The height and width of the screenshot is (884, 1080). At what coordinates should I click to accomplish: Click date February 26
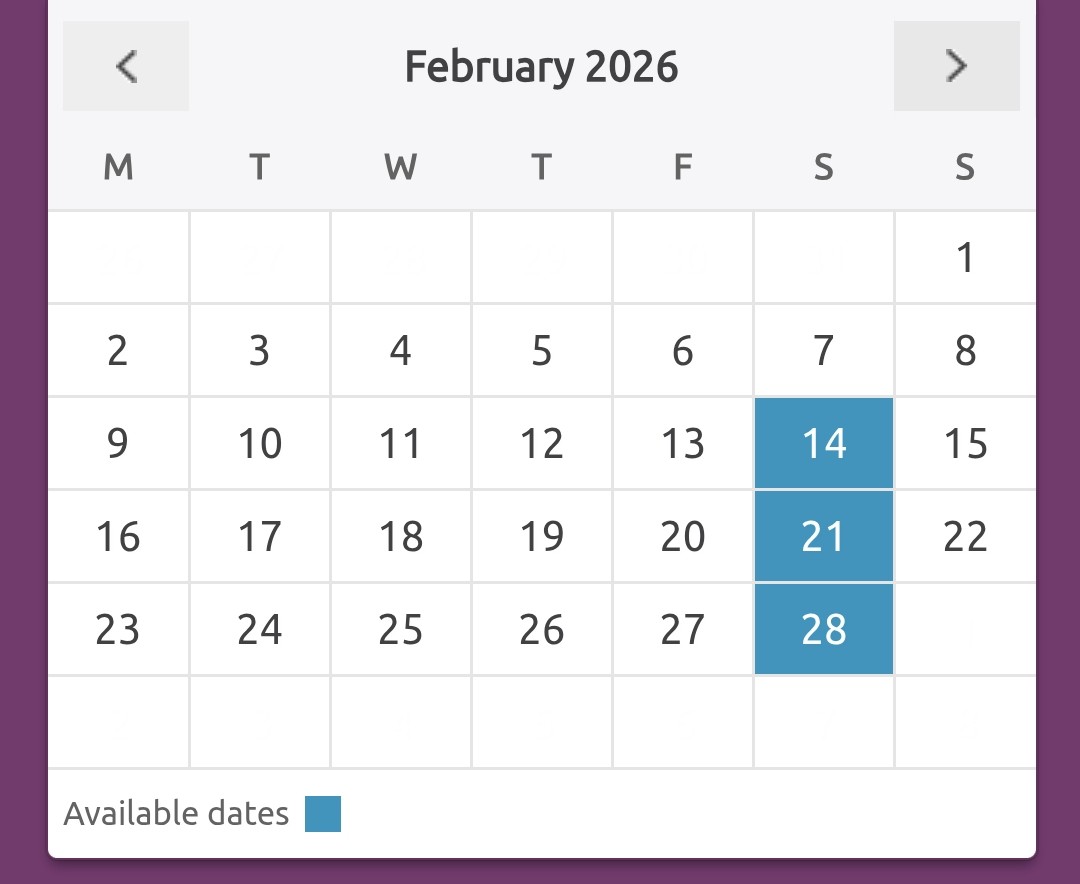[x=542, y=630]
